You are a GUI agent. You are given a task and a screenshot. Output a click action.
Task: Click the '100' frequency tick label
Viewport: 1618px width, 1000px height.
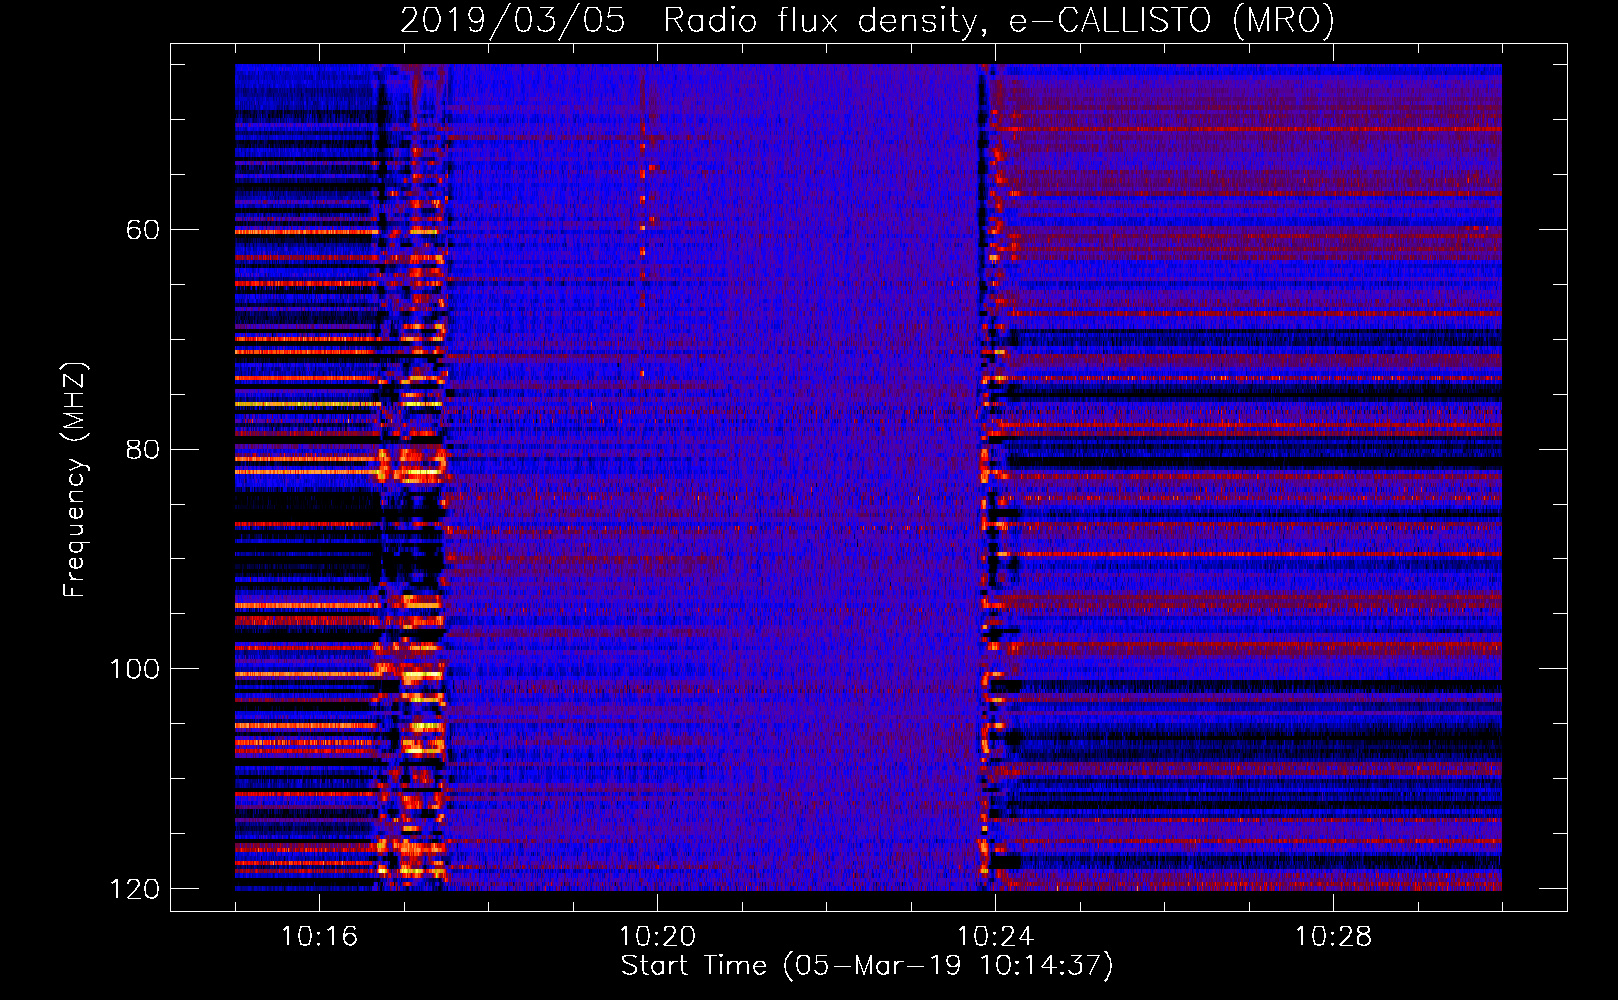pos(134,669)
